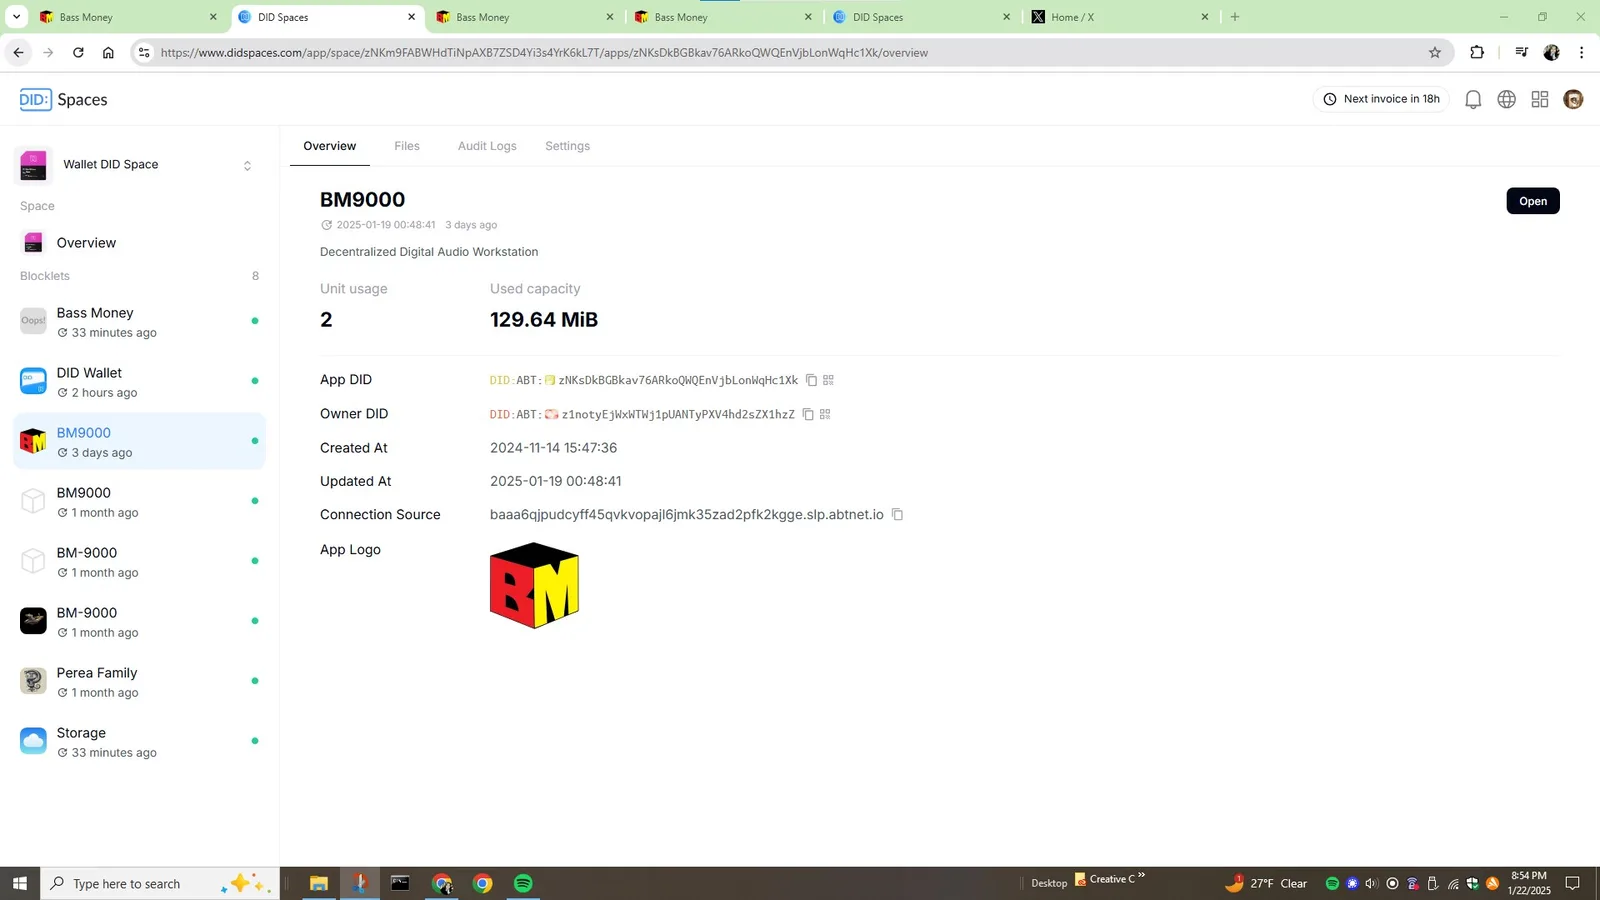Click the DID Spaces logo
The width and height of the screenshot is (1600, 900).
tap(64, 99)
